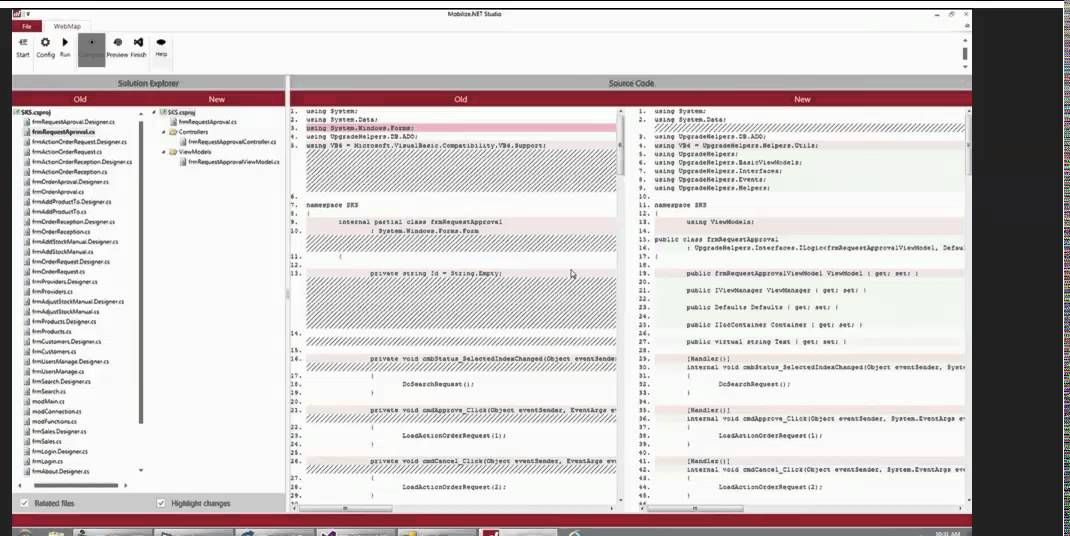1070x536 pixels.
Task: Collapse the New SKS.csproj tree node
Action: pos(155,112)
